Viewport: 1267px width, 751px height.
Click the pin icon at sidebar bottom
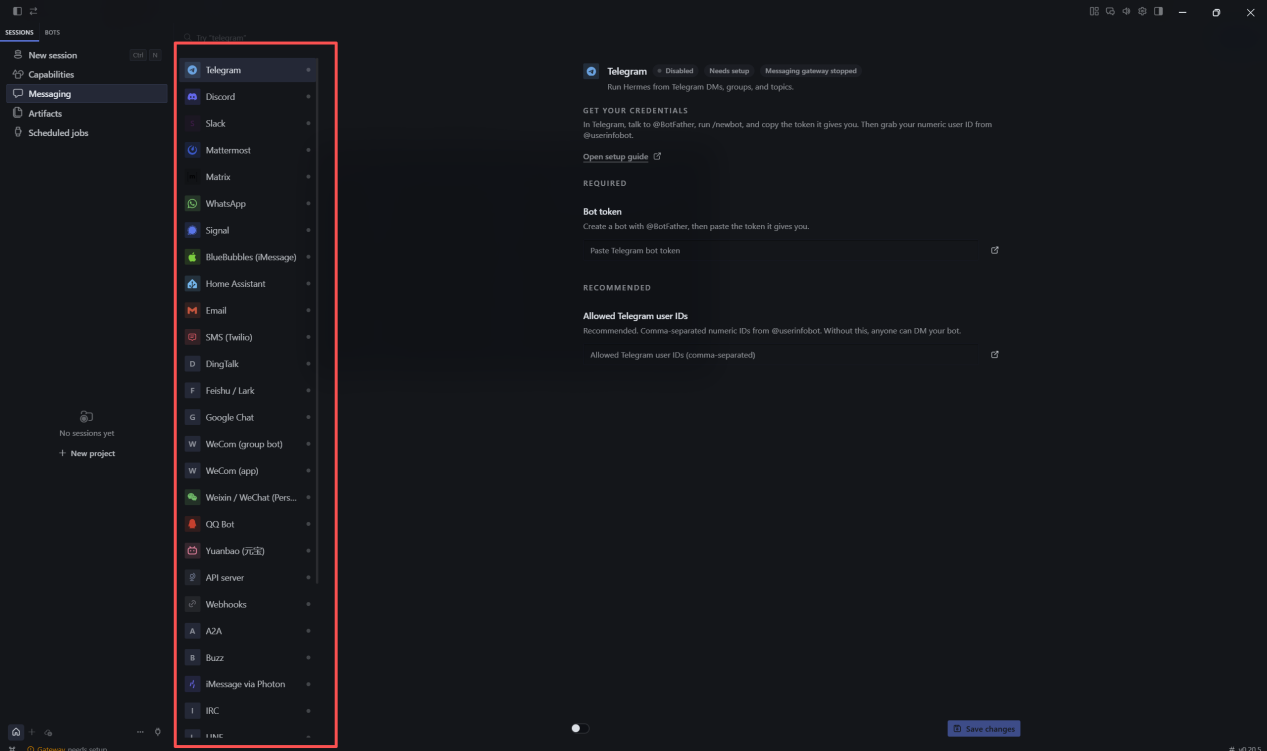158,732
